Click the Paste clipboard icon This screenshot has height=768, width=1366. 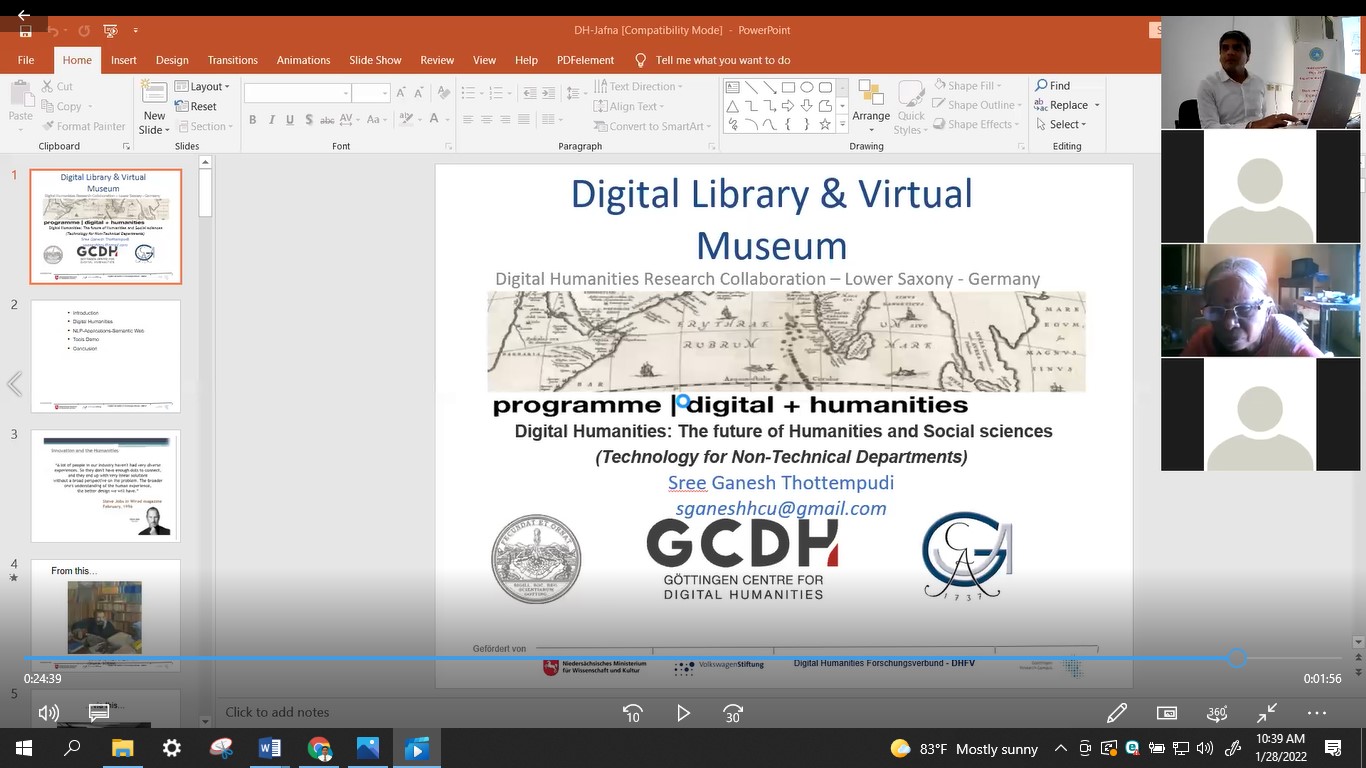[x=20, y=94]
